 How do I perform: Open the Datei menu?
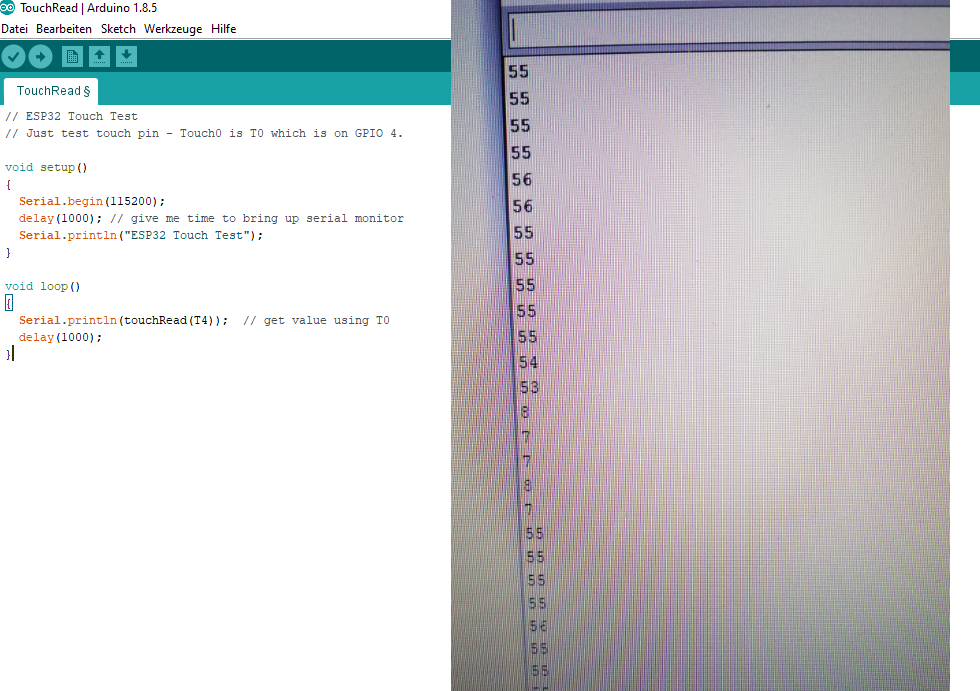(14, 29)
